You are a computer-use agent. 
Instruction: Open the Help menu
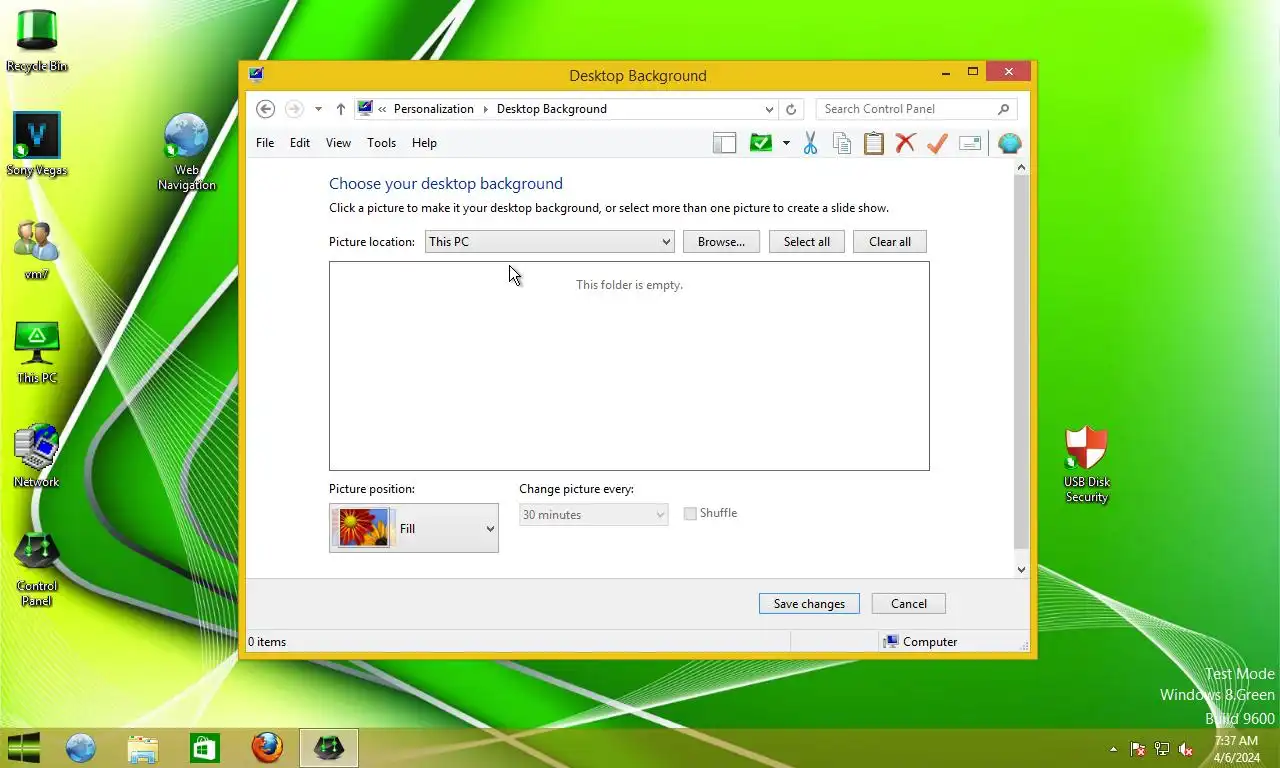(424, 143)
